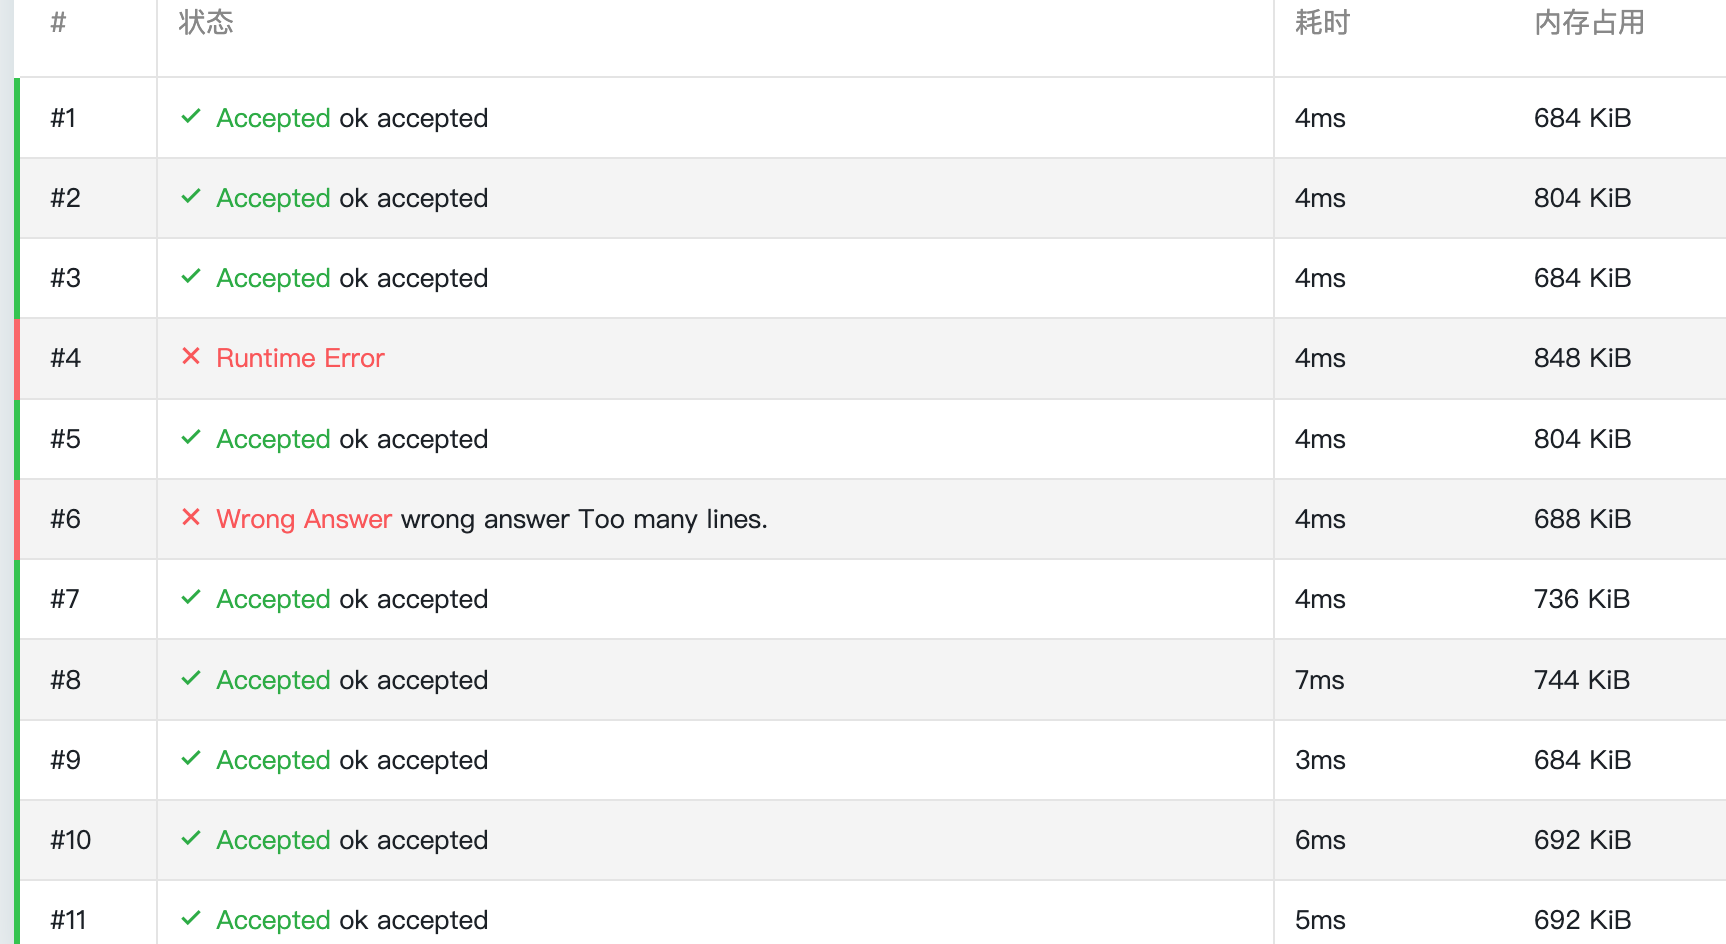
Task: Click the 耗时 column header
Action: (1322, 23)
